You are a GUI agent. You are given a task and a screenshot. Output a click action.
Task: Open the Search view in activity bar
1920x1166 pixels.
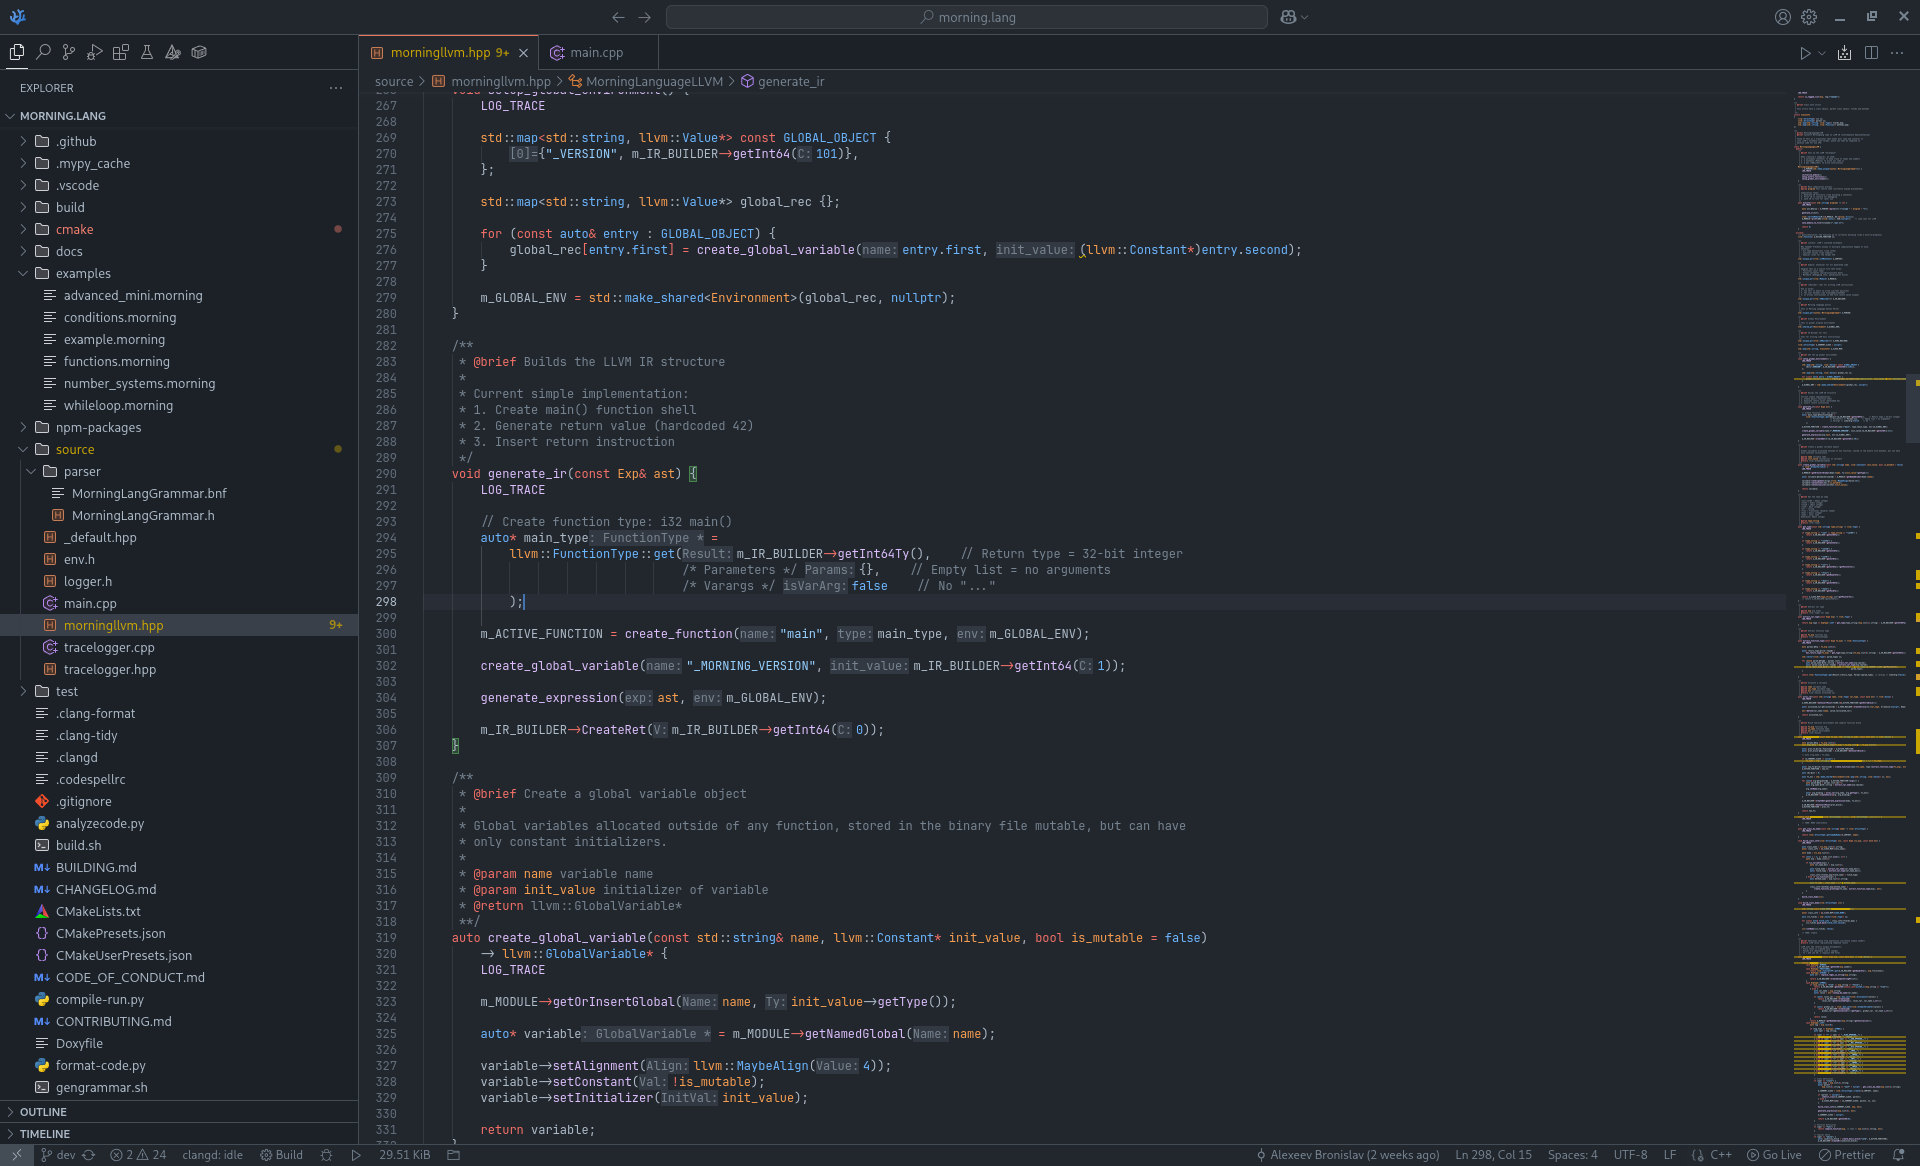[x=43, y=52]
